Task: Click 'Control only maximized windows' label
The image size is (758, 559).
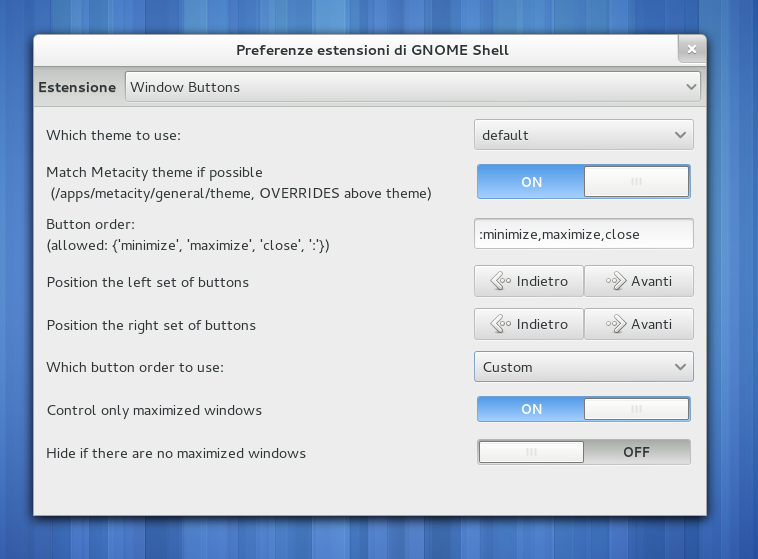Action: [154, 410]
